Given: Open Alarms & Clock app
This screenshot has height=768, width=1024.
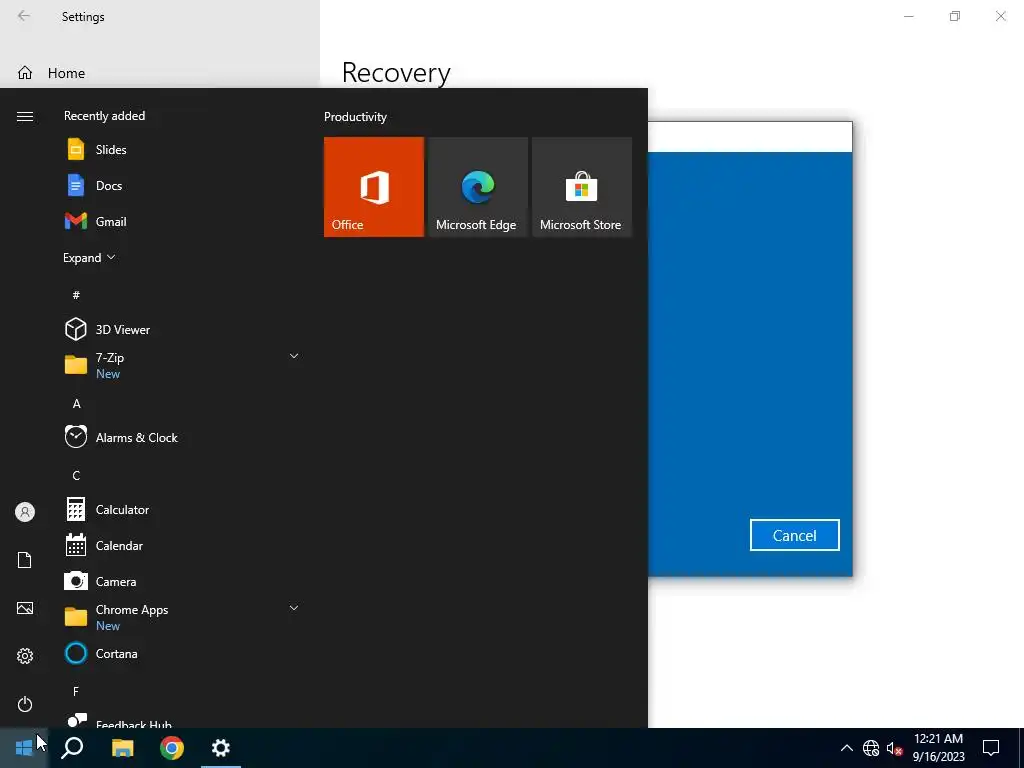Looking at the screenshot, I should 182,438.
